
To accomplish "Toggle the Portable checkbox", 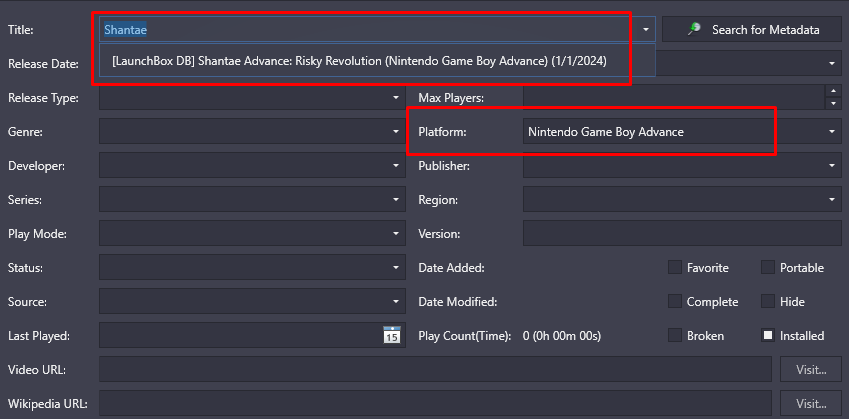I will (768, 267).
